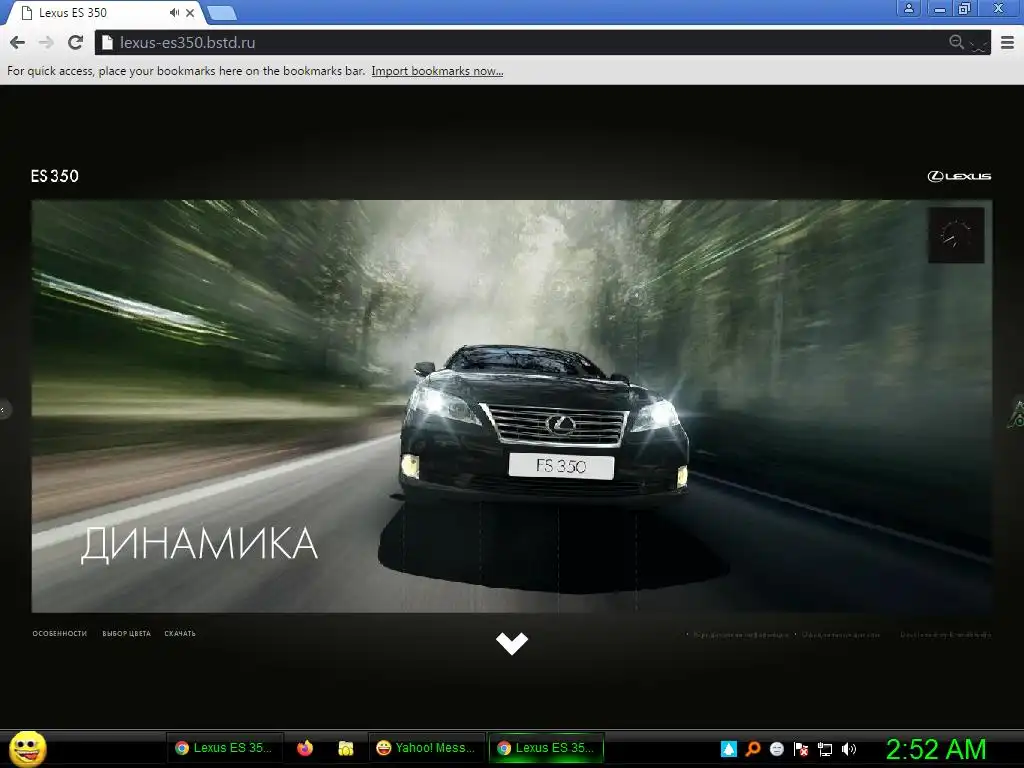Close the Lexus ES 350 tab

(x=190, y=12)
